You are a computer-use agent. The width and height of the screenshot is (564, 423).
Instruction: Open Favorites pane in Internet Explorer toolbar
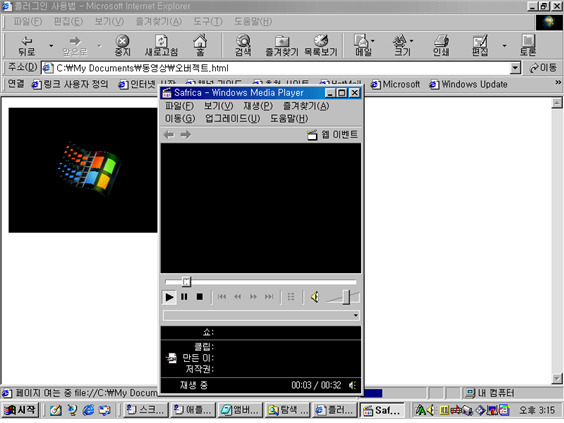click(282, 45)
